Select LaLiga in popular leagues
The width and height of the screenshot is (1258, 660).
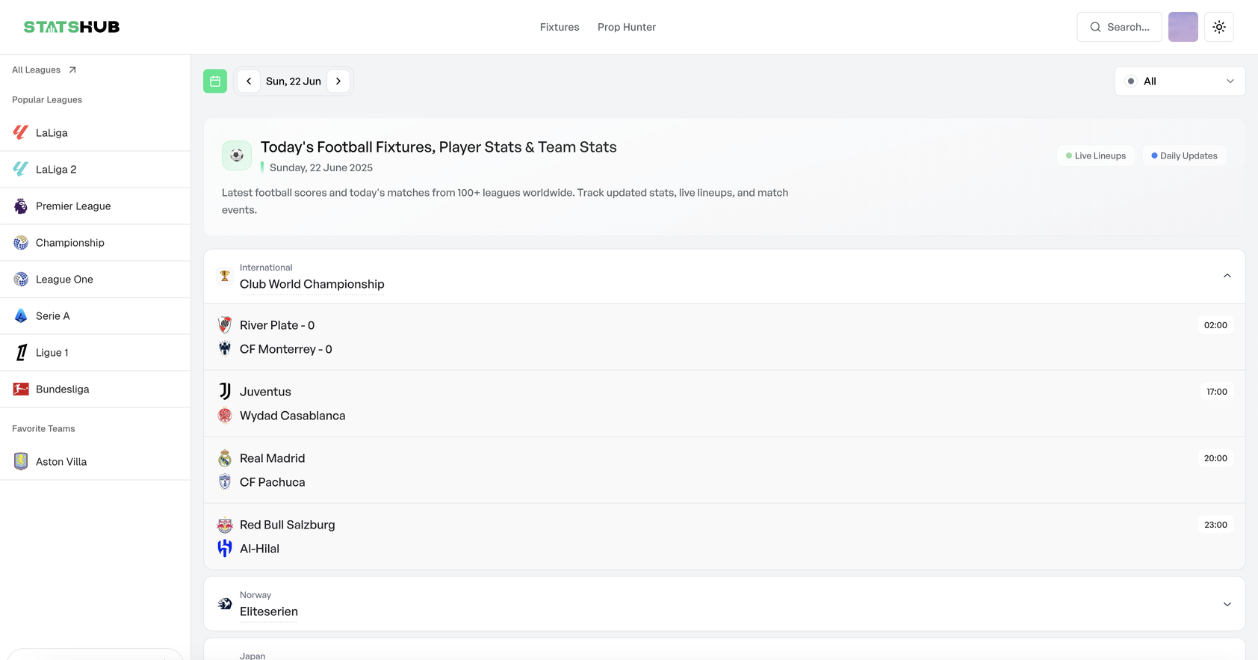[52, 132]
